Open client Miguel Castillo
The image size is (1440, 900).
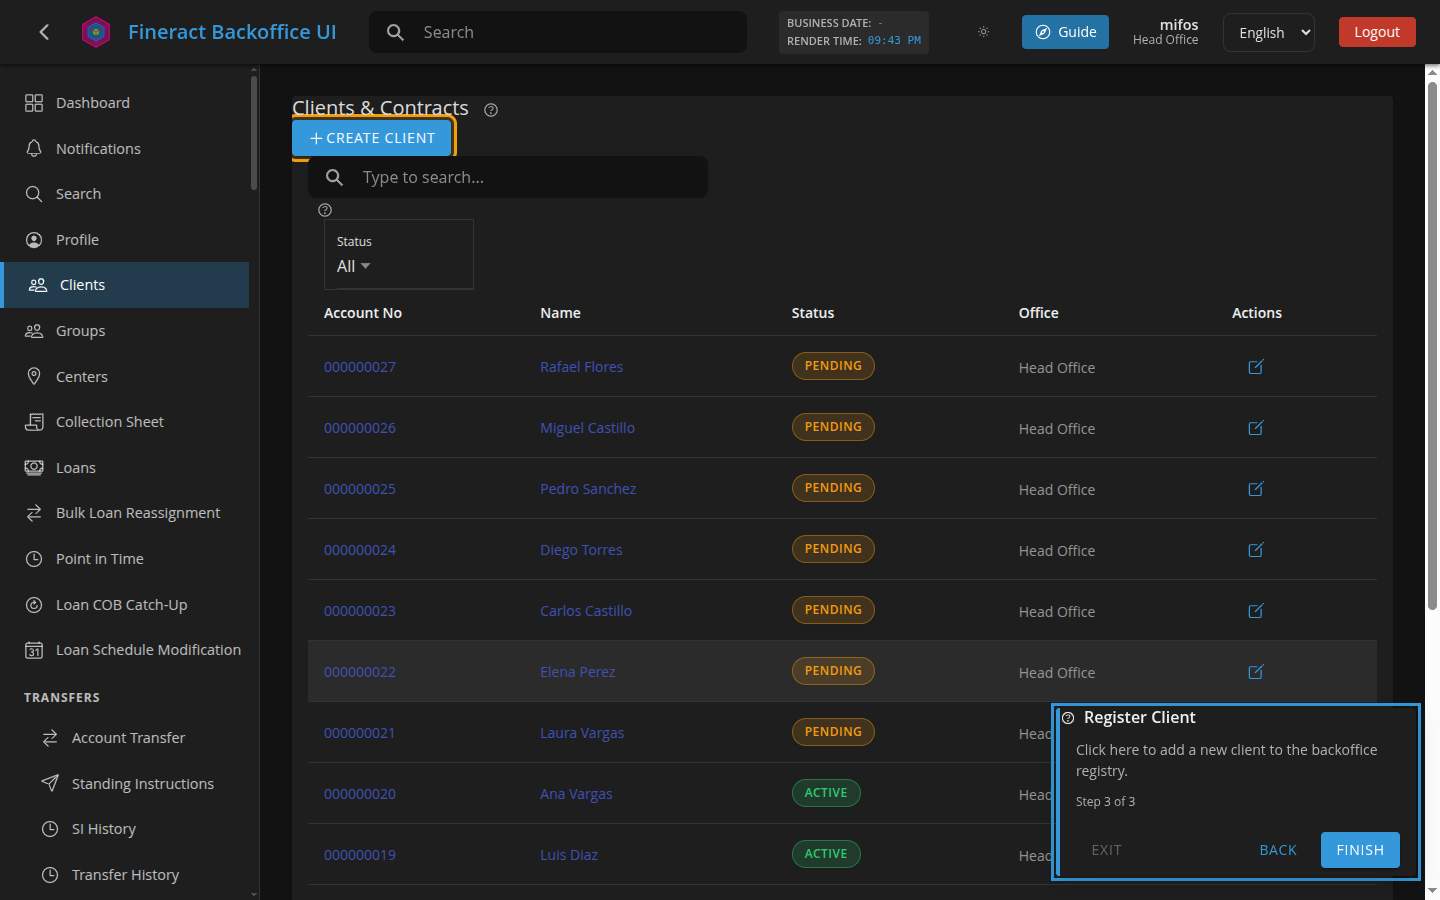(x=587, y=428)
